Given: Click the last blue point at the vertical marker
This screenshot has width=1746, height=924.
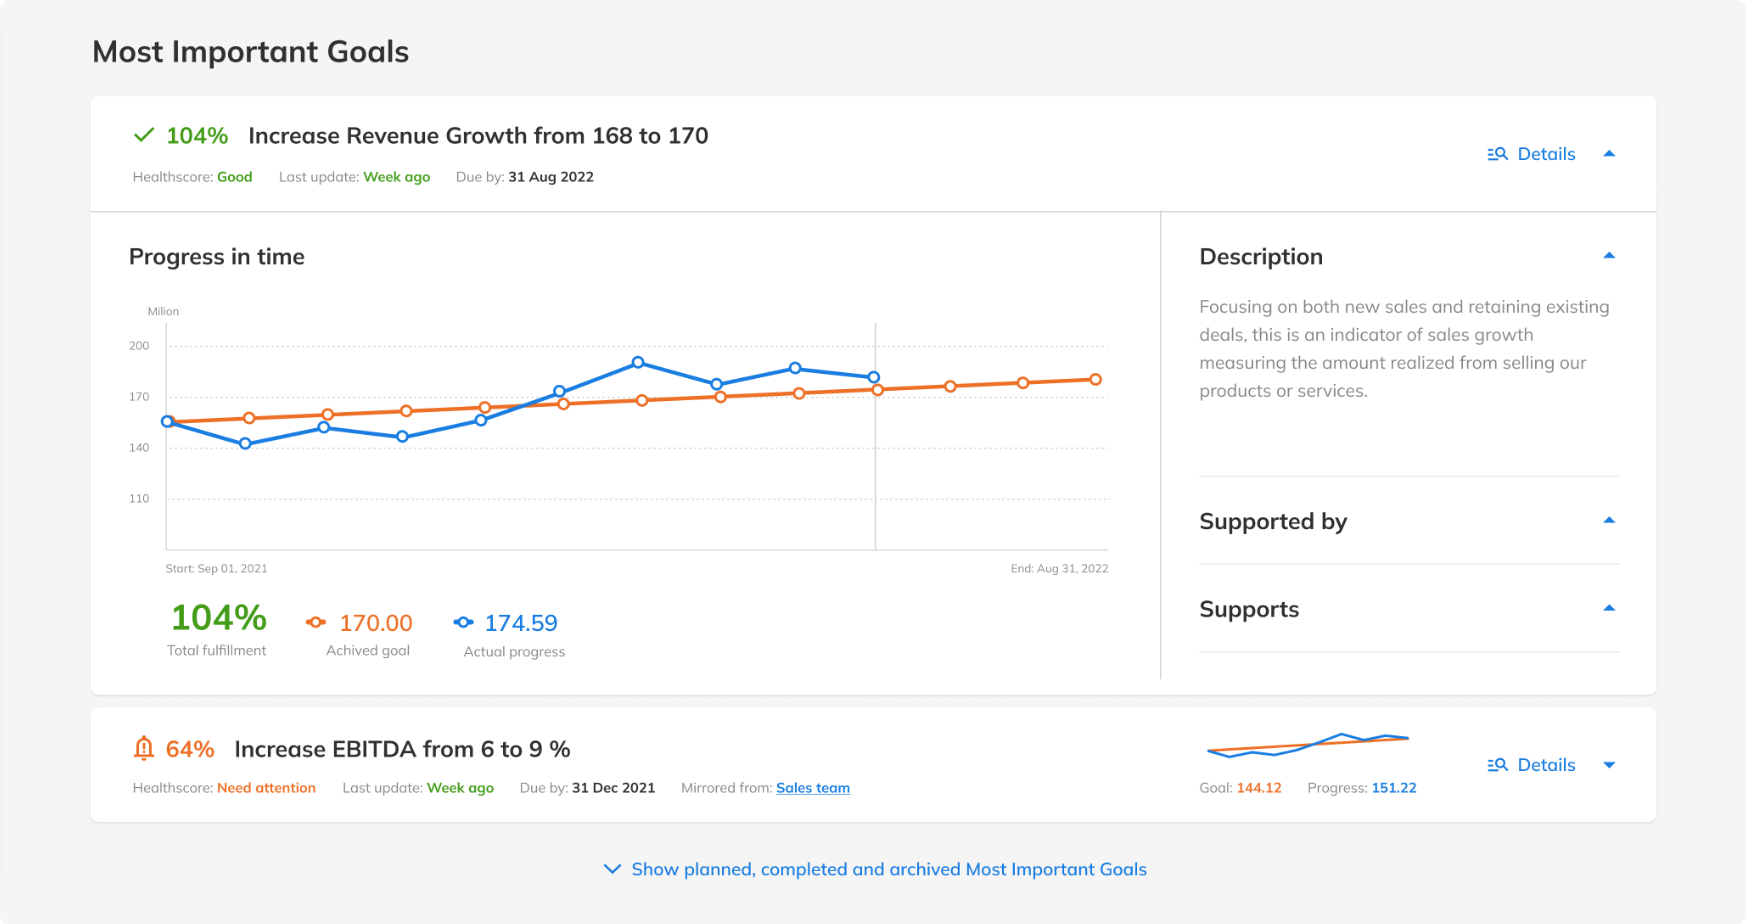Looking at the screenshot, I should point(874,377).
